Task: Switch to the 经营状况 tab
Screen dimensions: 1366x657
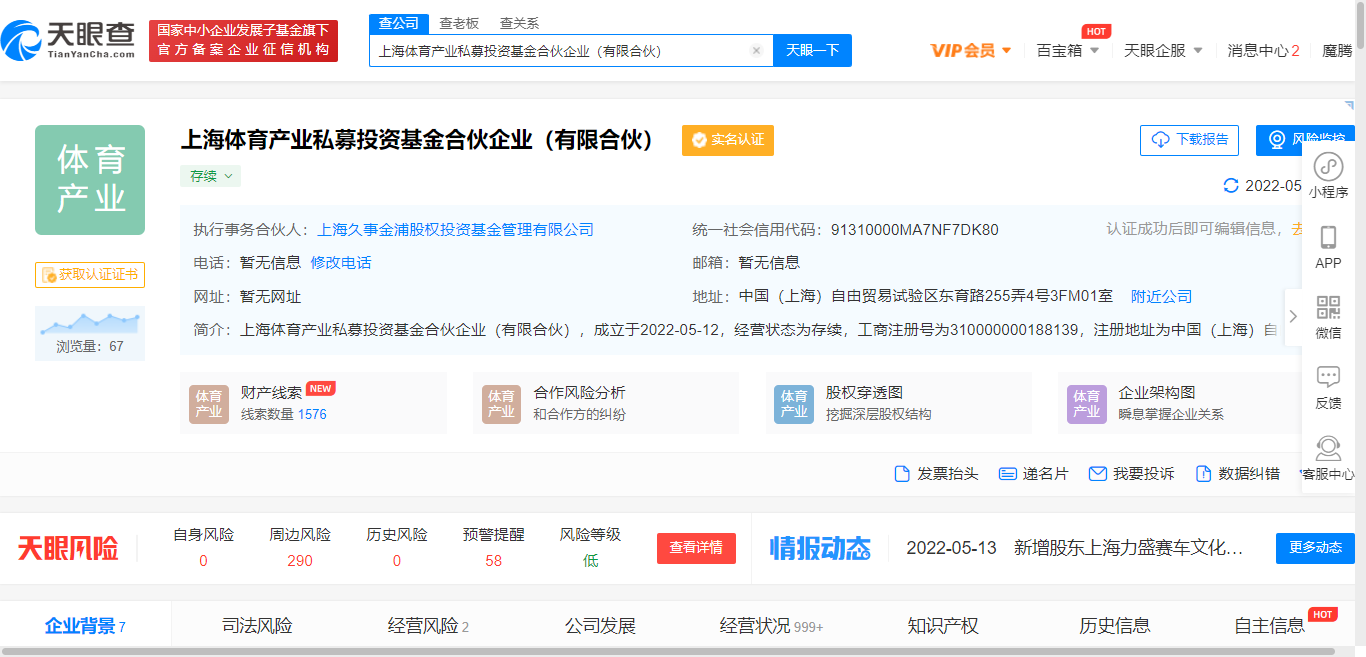Action: coord(771,626)
